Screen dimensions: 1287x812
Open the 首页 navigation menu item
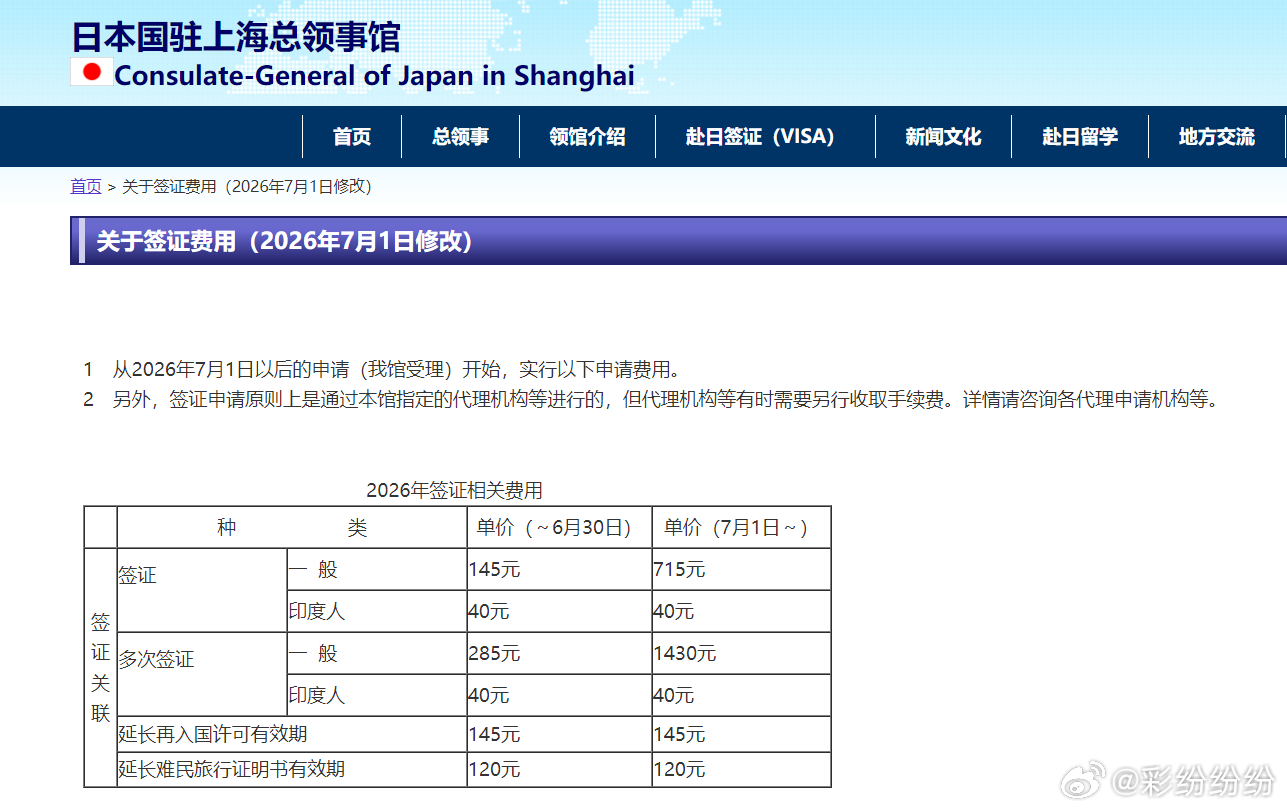click(352, 137)
